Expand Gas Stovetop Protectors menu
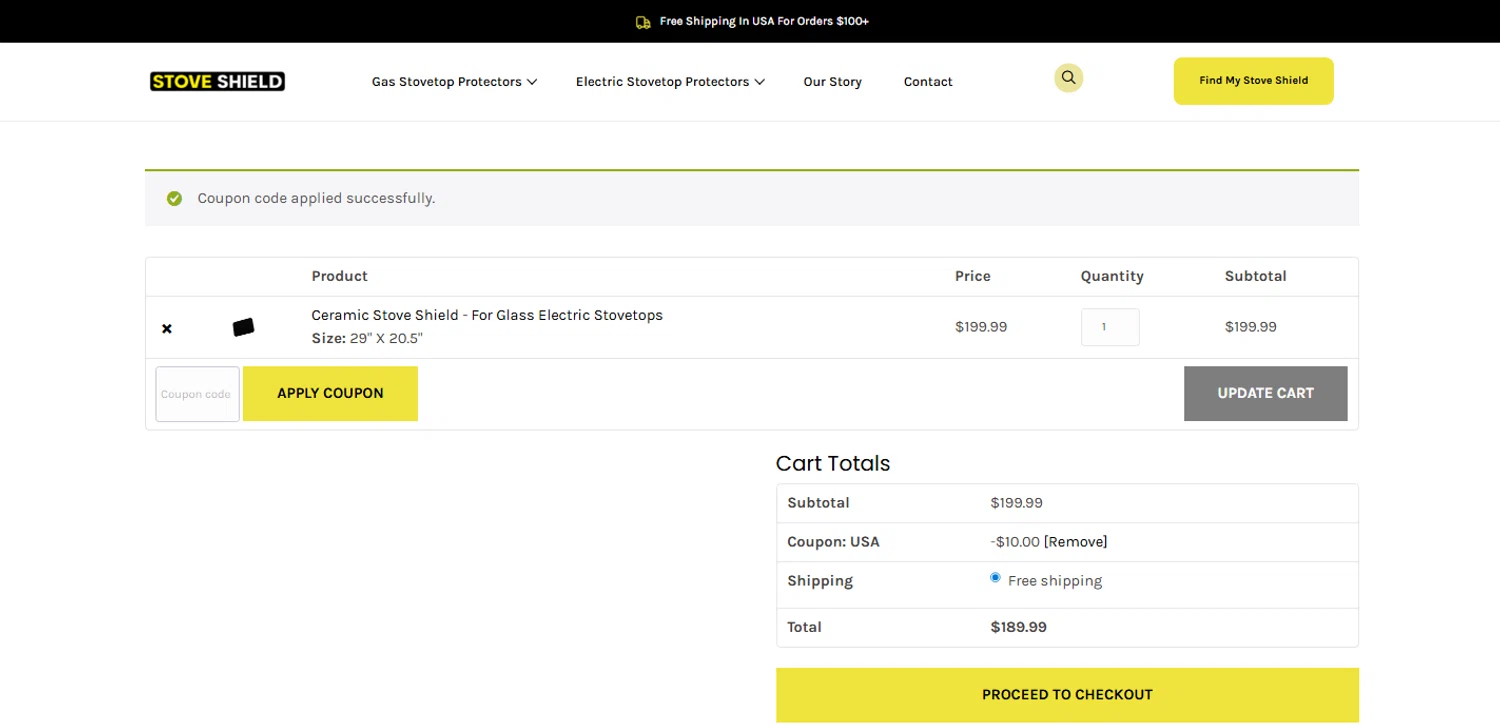Screen dimensions: 1500x728 (454, 82)
